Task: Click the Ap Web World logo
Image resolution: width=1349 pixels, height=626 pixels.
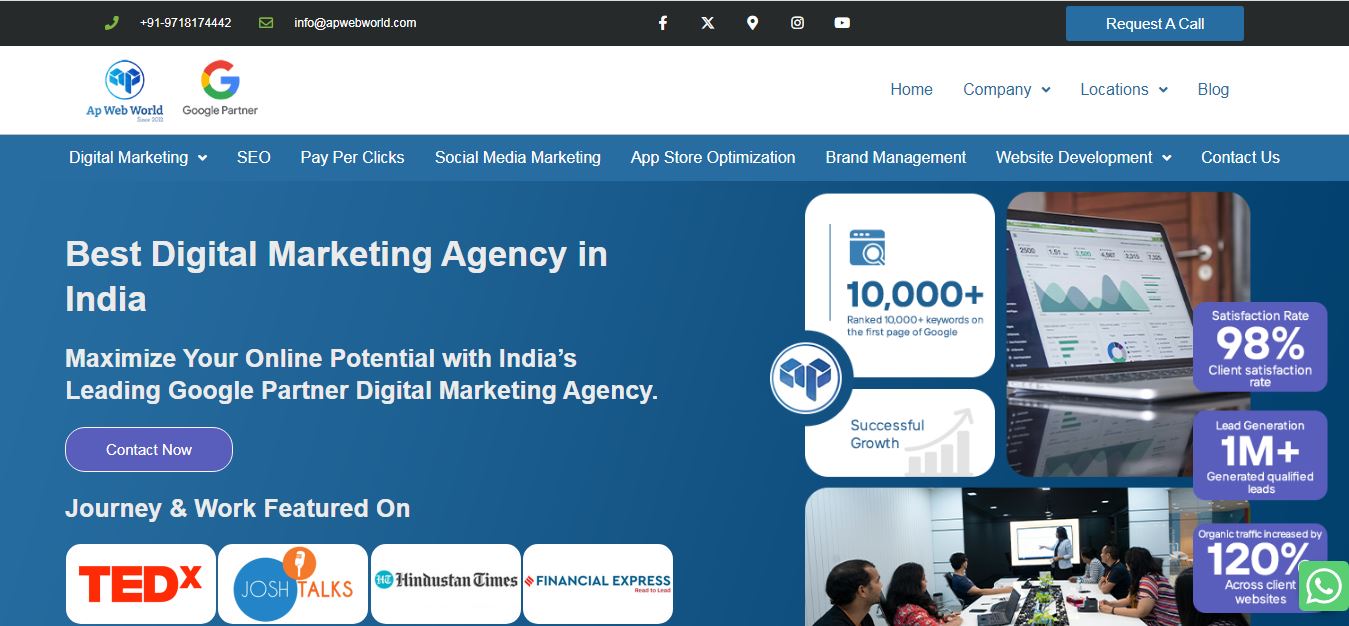Action: point(125,90)
